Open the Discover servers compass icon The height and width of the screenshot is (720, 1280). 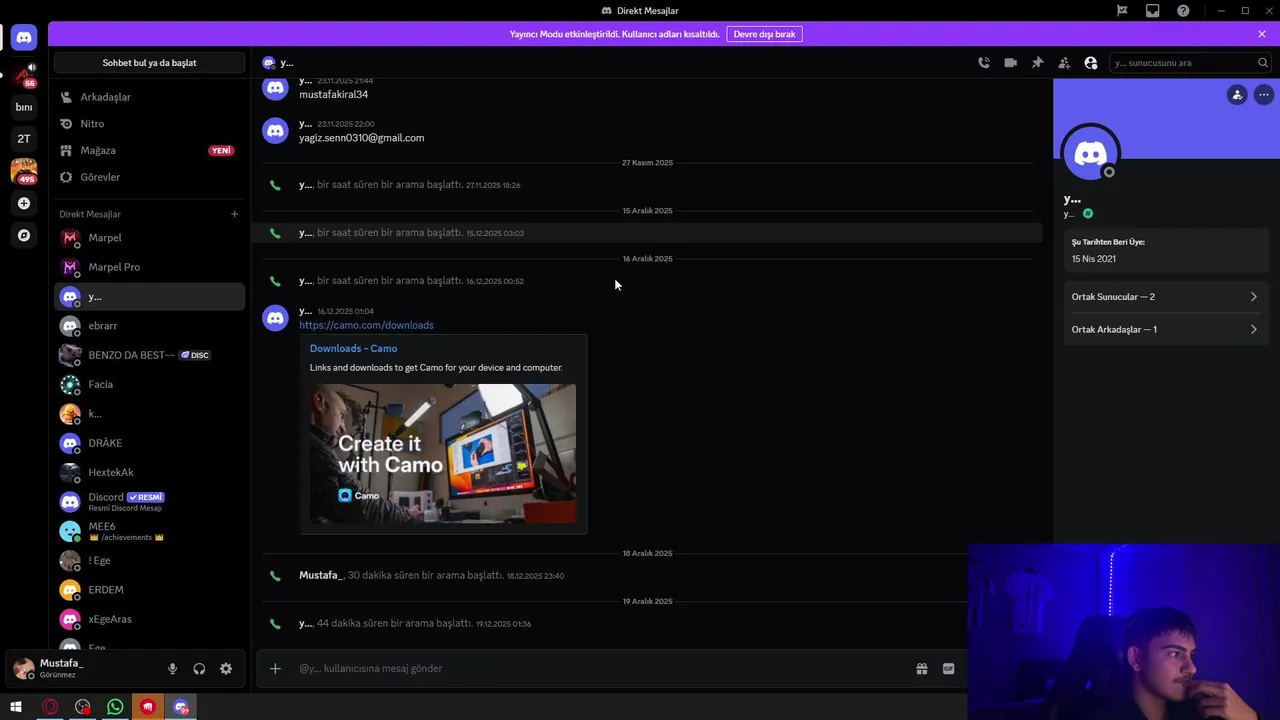(24, 235)
